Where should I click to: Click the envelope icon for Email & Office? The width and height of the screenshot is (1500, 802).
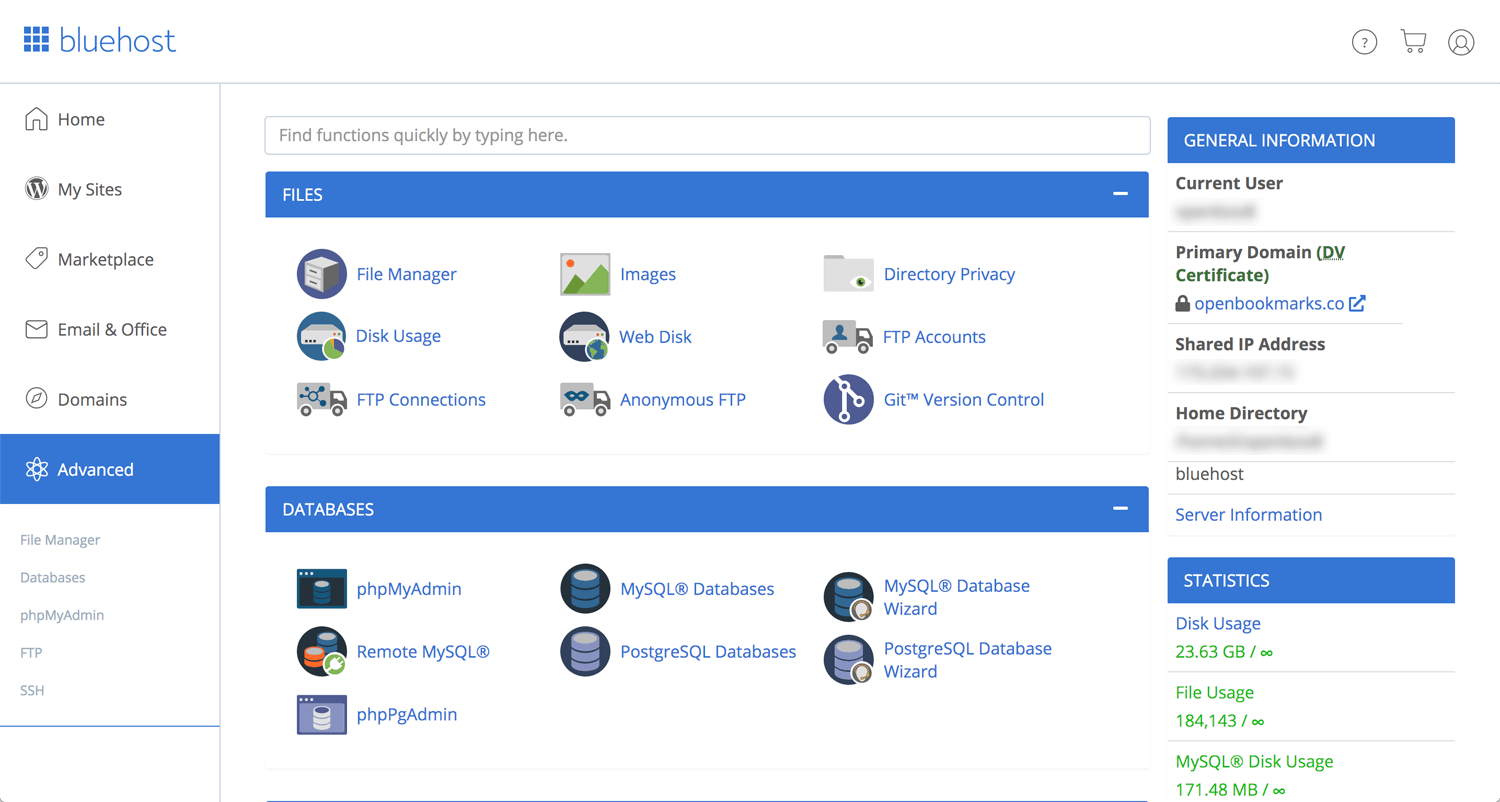click(36, 329)
